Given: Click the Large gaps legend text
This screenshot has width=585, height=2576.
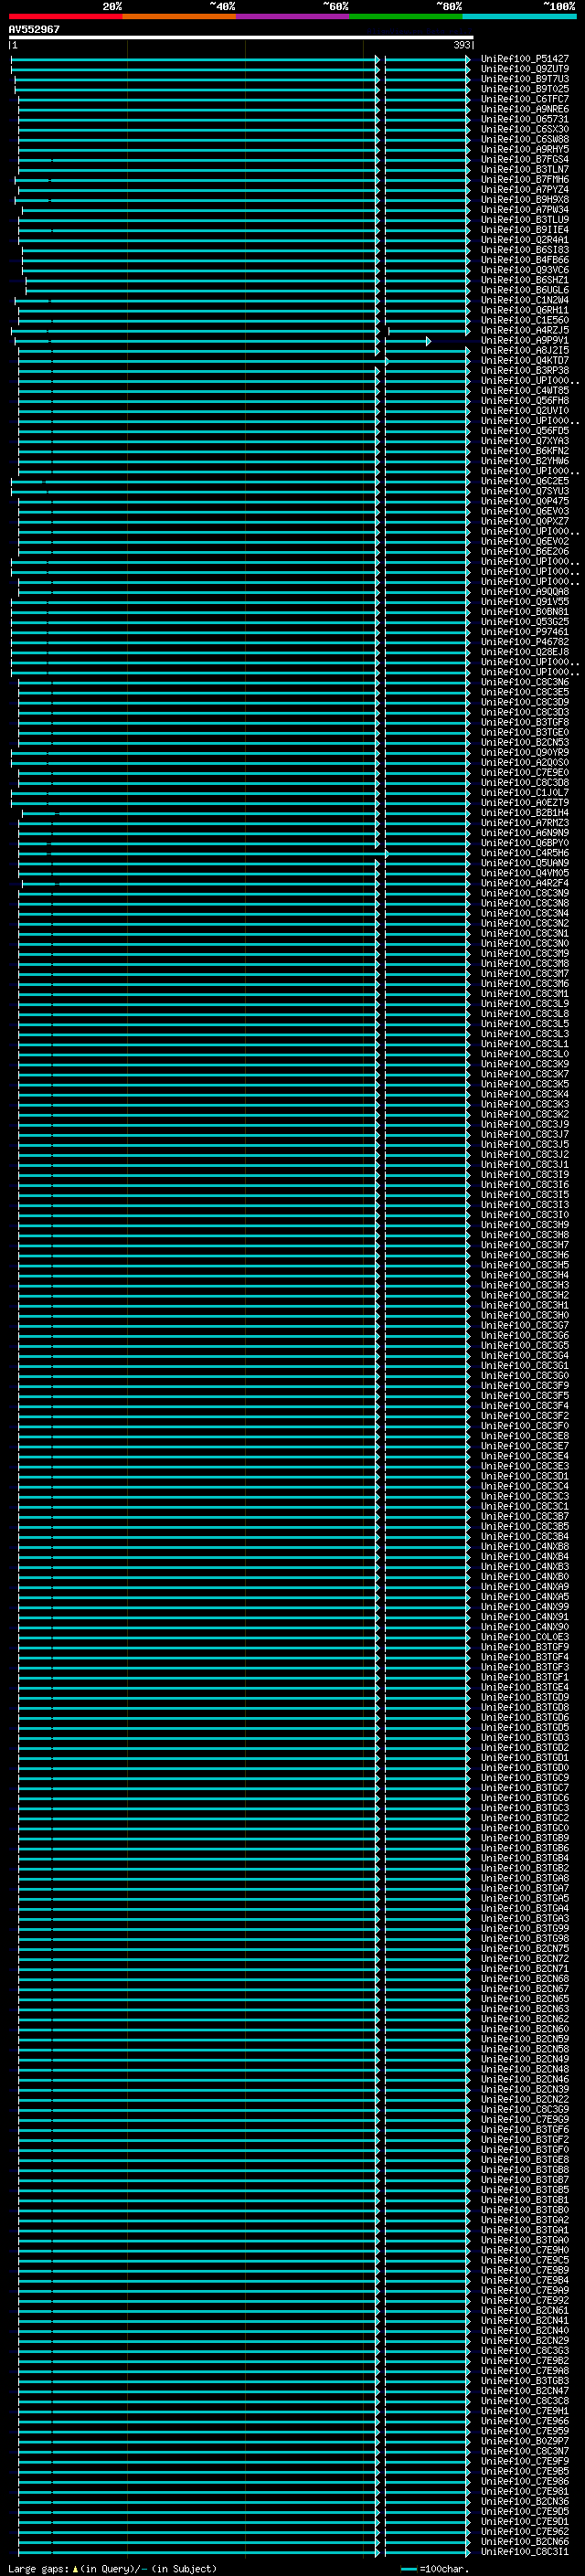Looking at the screenshot, I should point(112,2568).
